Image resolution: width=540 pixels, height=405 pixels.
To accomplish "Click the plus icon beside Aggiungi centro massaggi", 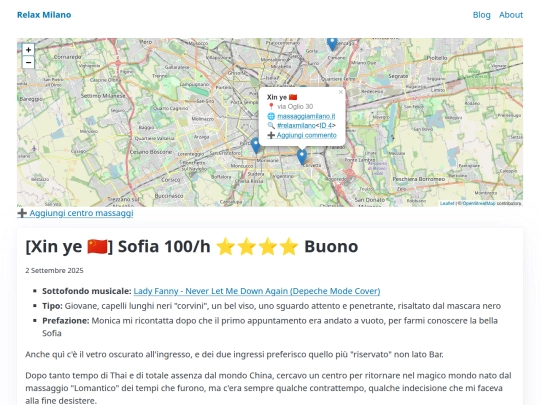I will (x=22, y=213).
